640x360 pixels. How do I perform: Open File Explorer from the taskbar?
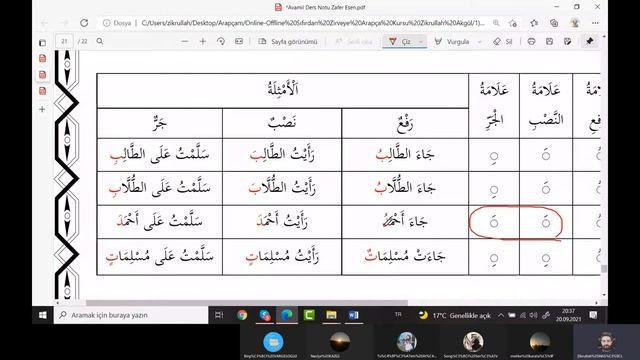tap(331, 315)
